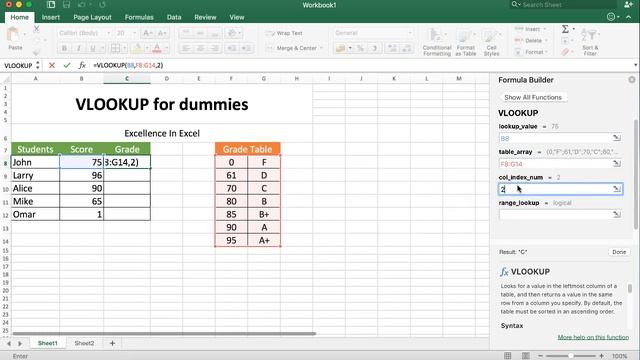Viewport: 640px width, 360px height.
Task: Open the Insert ribbon tab
Action: tap(51, 17)
